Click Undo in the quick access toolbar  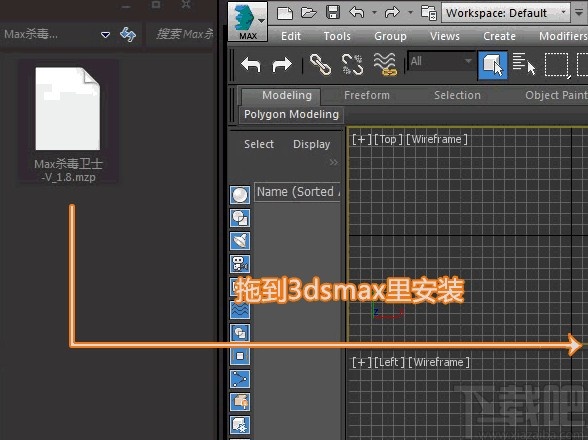(x=357, y=12)
